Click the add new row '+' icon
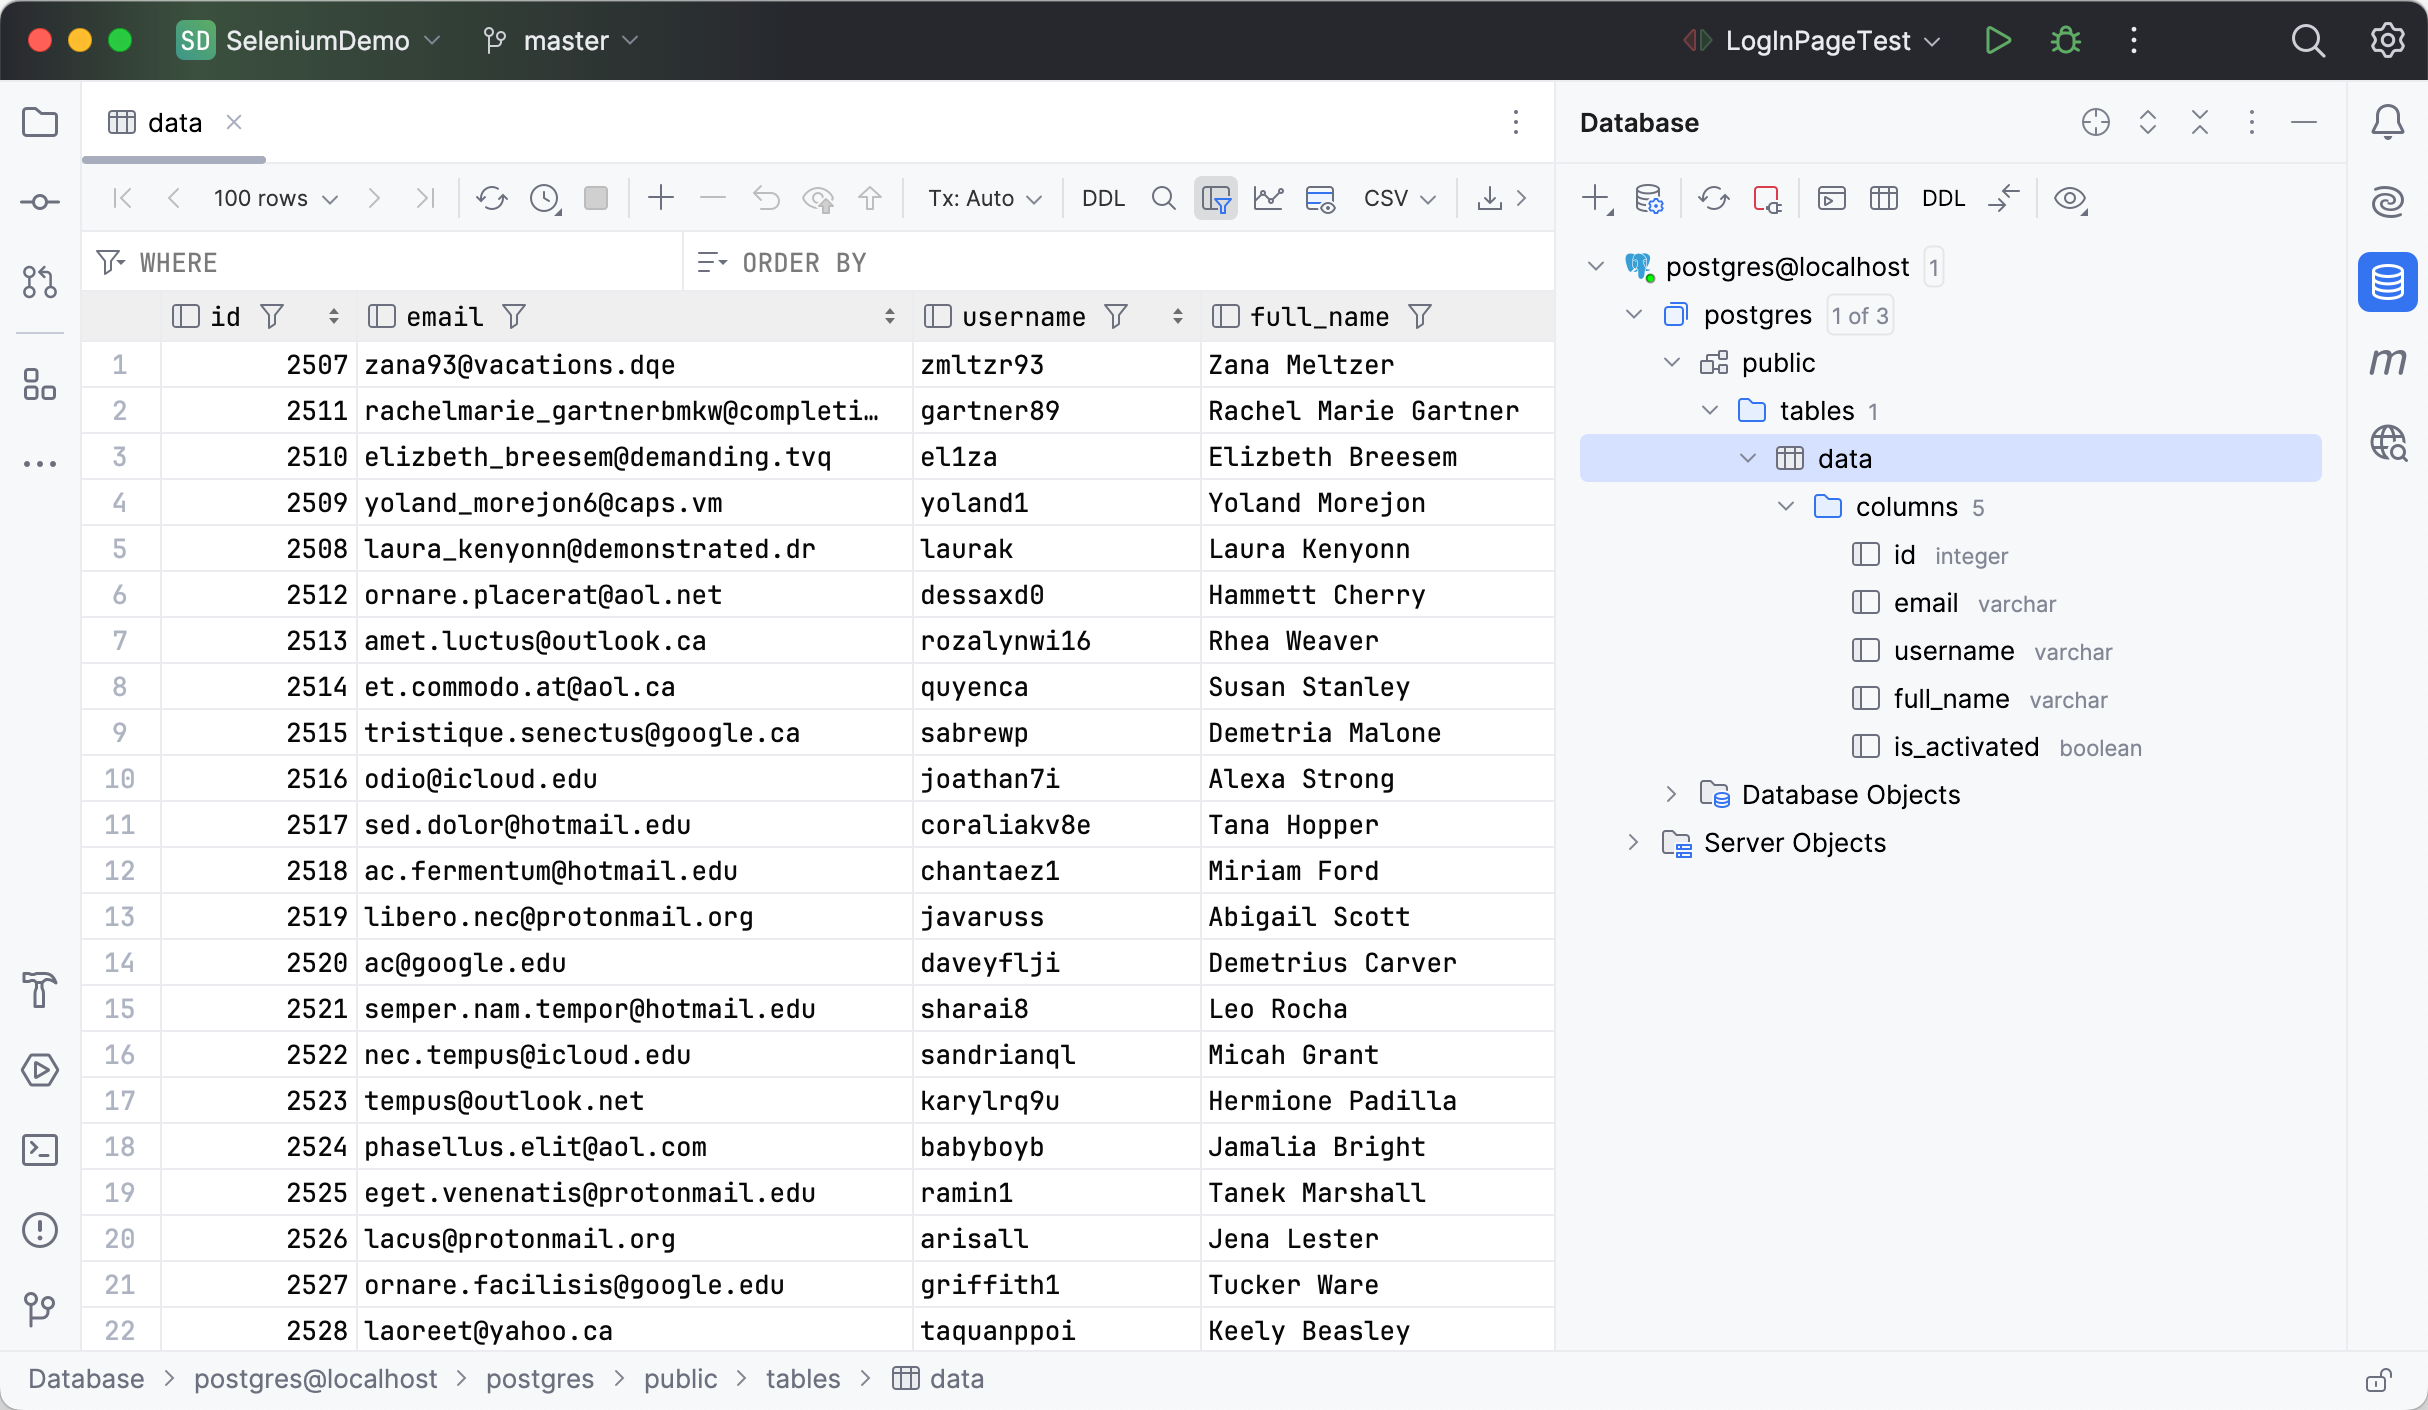The image size is (2428, 1410). (x=659, y=198)
